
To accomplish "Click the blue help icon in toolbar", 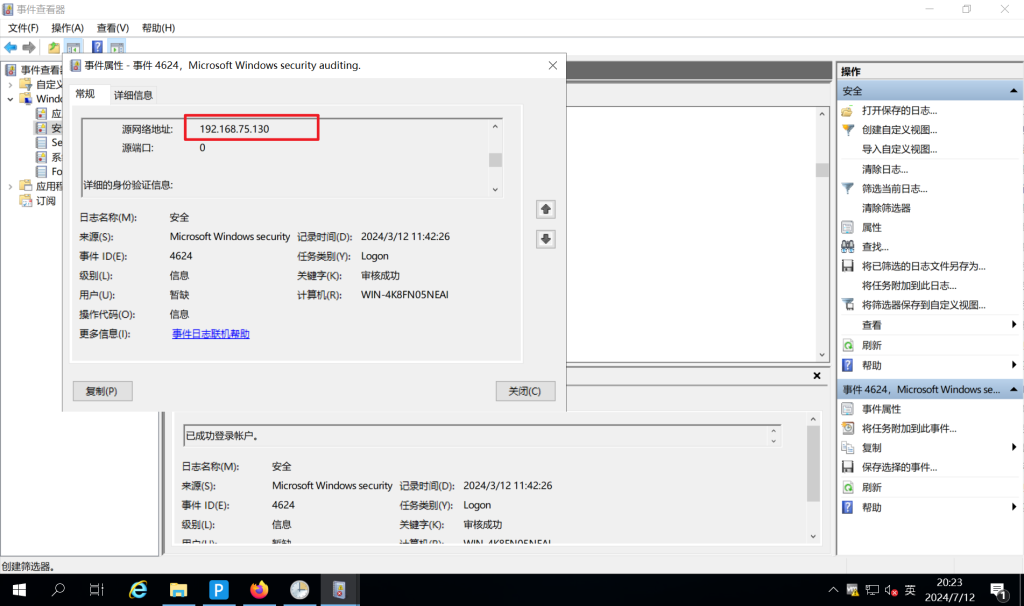I will coord(97,47).
